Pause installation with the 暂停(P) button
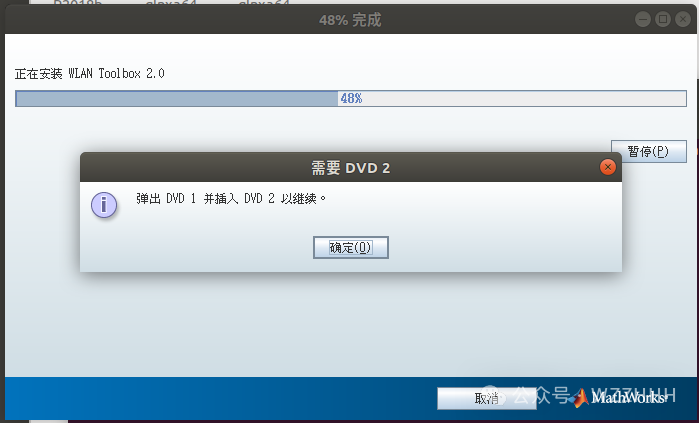This screenshot has height=423, width=699. pos(648,152)
